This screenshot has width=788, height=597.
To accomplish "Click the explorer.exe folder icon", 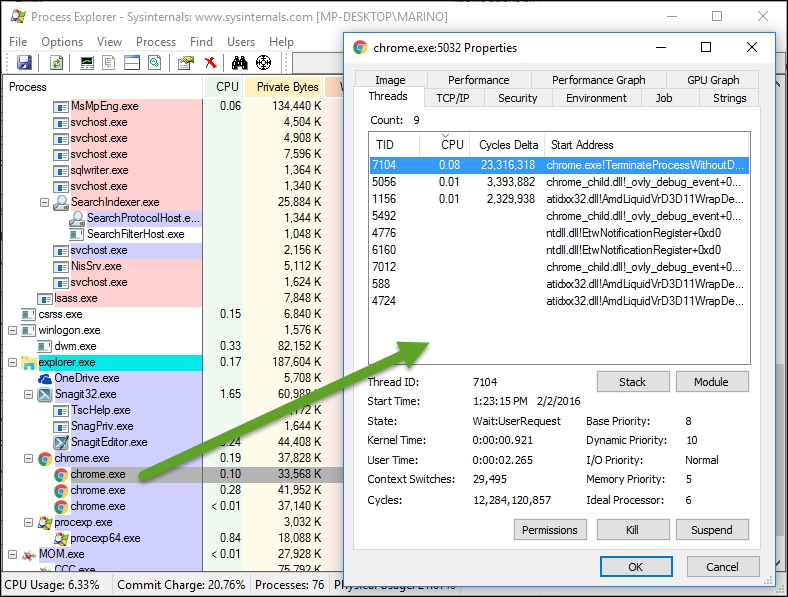I will 29,362.
